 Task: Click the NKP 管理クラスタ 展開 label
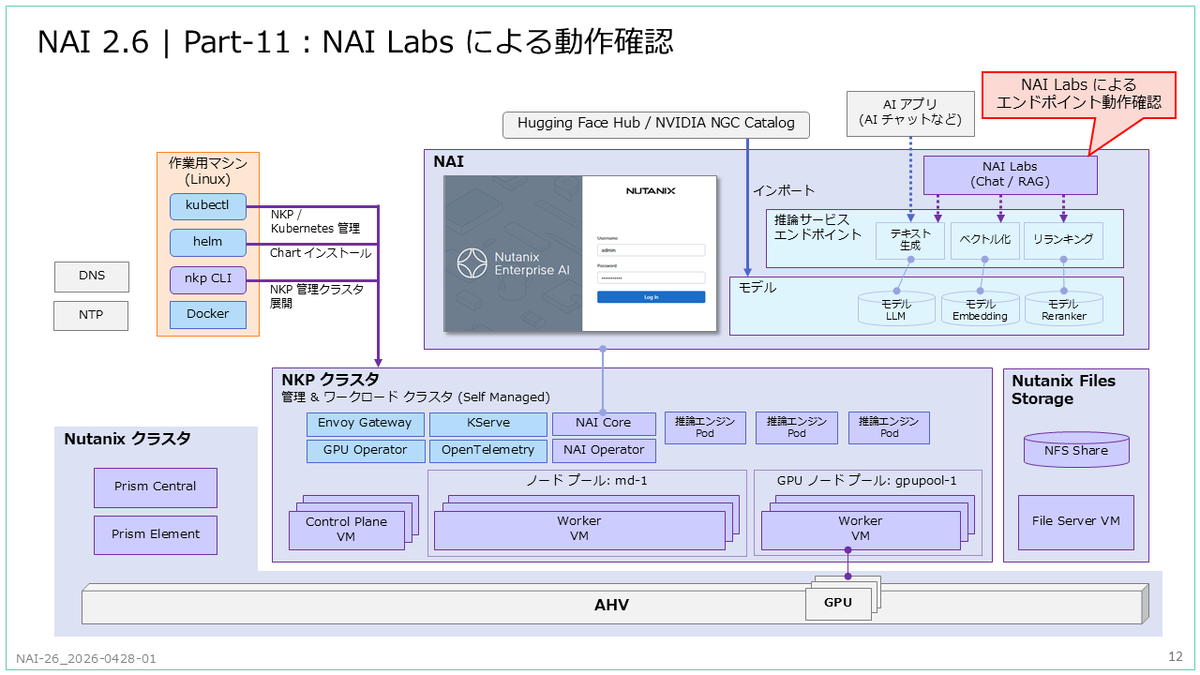316,295
